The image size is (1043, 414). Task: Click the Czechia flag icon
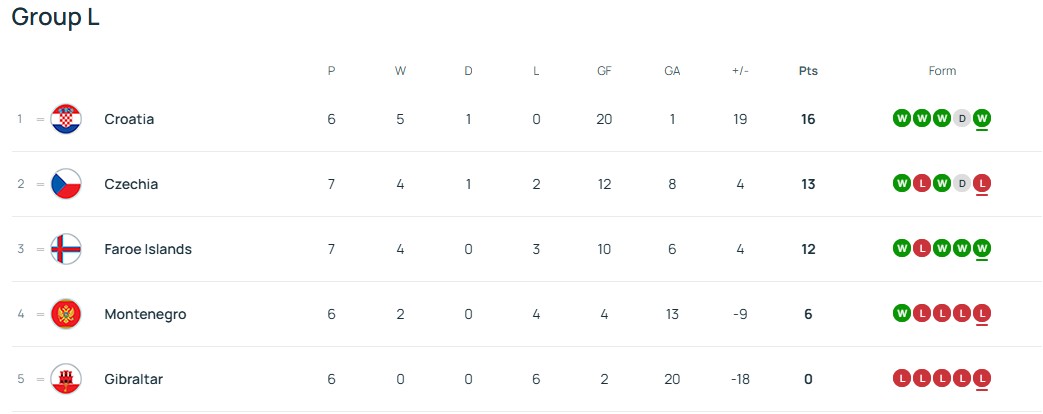coord(66,184)
